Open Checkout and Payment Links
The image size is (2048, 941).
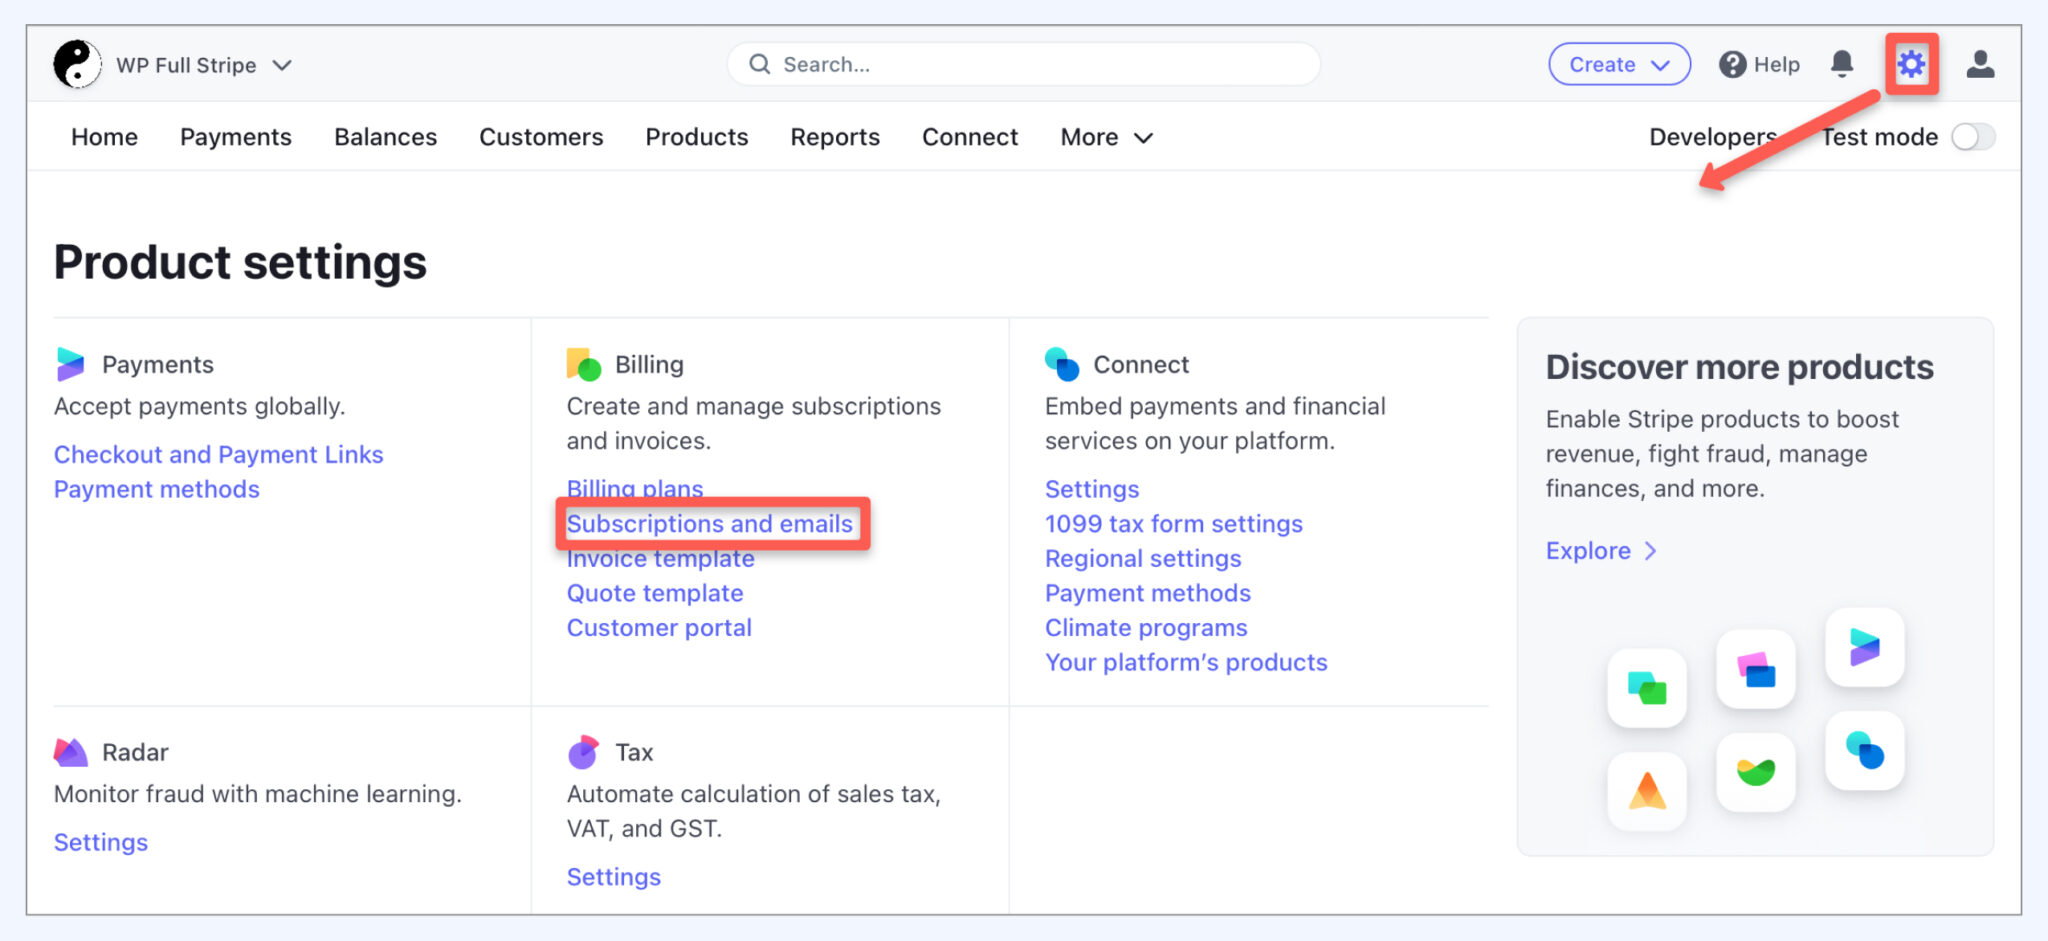(218, 454)
